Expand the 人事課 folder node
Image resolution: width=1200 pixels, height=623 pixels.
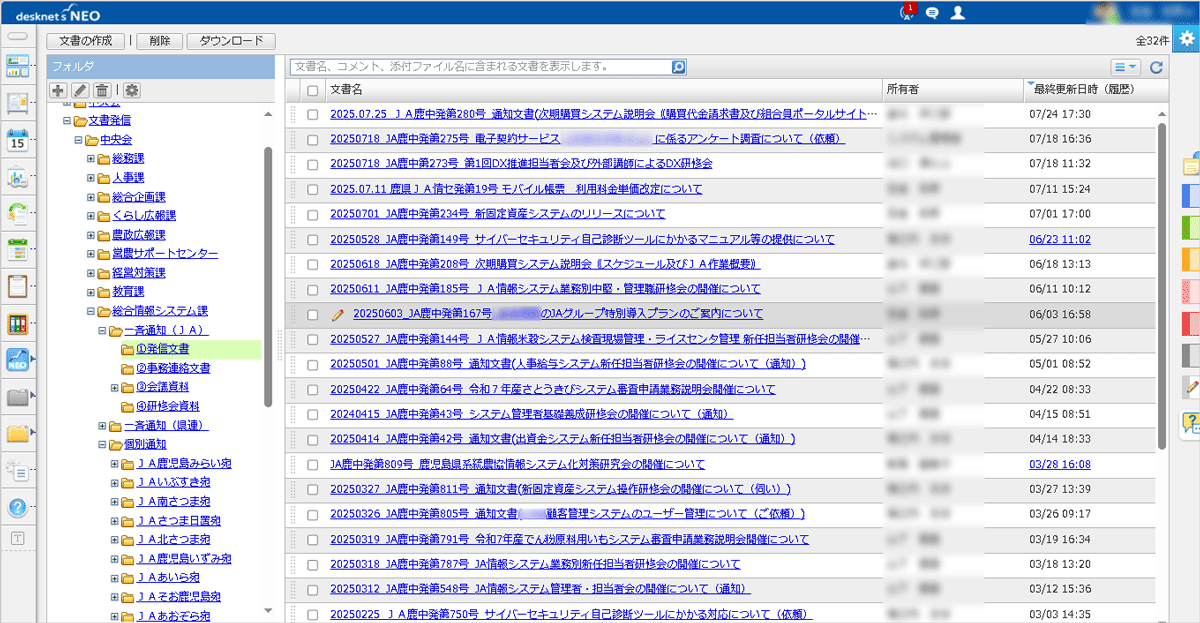(90, 177)
